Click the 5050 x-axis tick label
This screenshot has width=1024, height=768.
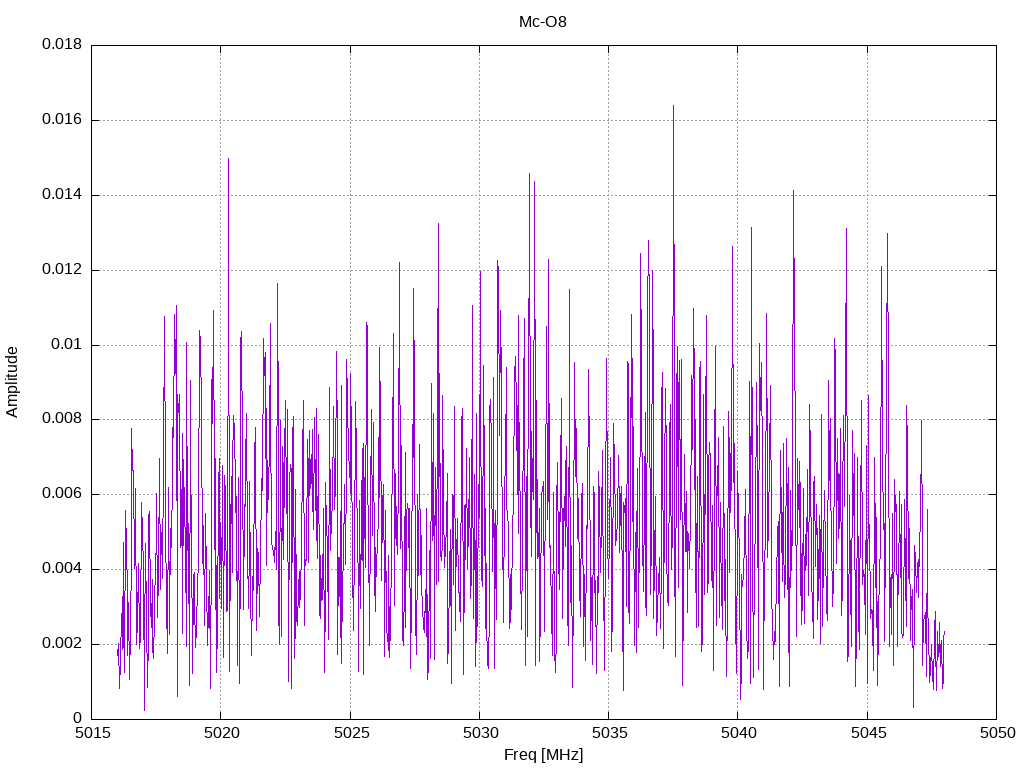tap(997, 733)
